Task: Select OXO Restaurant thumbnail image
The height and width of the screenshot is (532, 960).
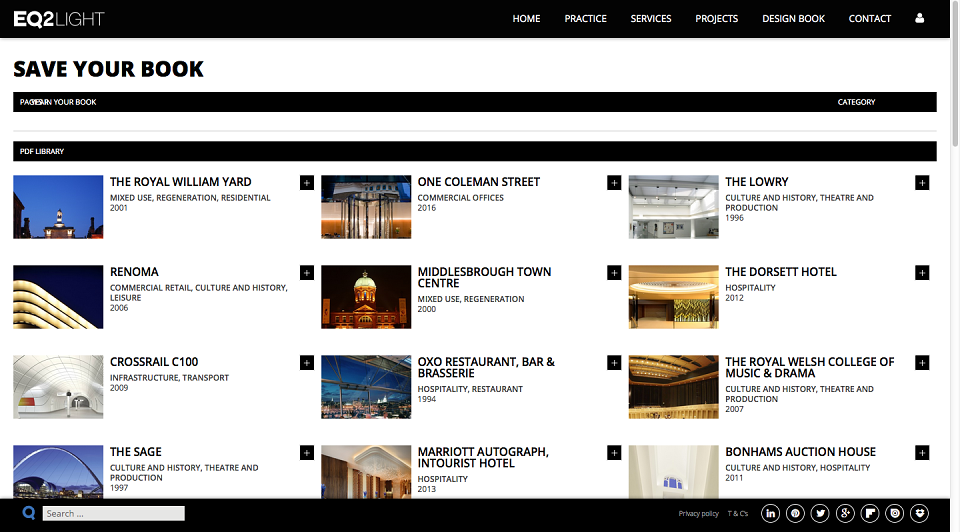Action: tap(366, 387)
